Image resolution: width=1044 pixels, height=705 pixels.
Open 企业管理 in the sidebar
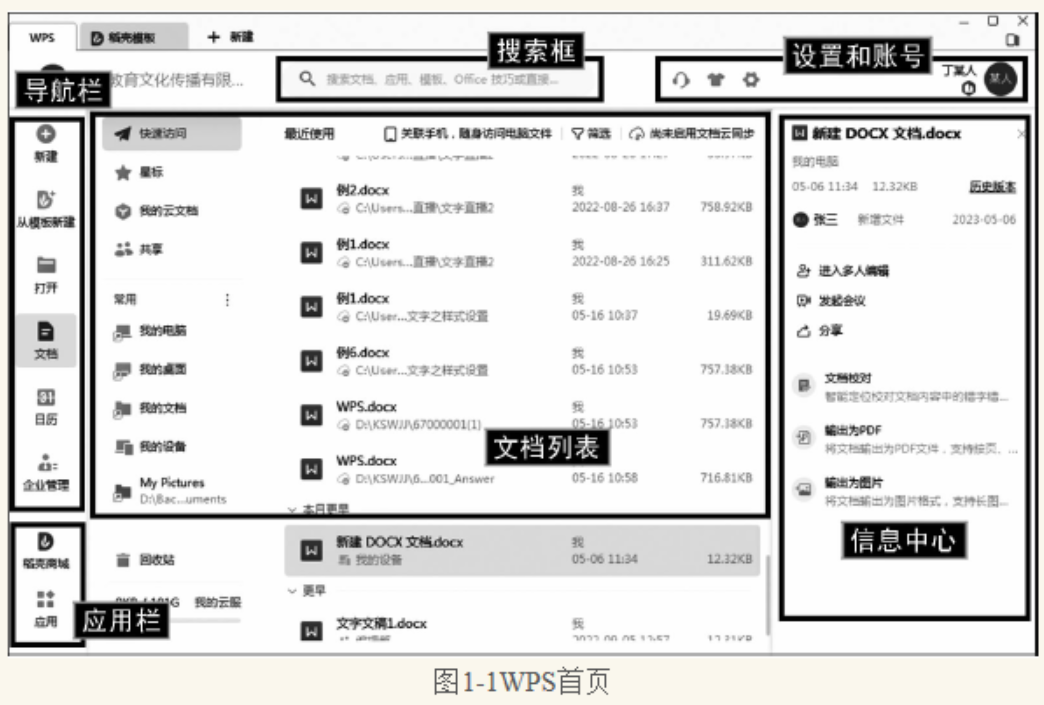[x=46, y=472]
